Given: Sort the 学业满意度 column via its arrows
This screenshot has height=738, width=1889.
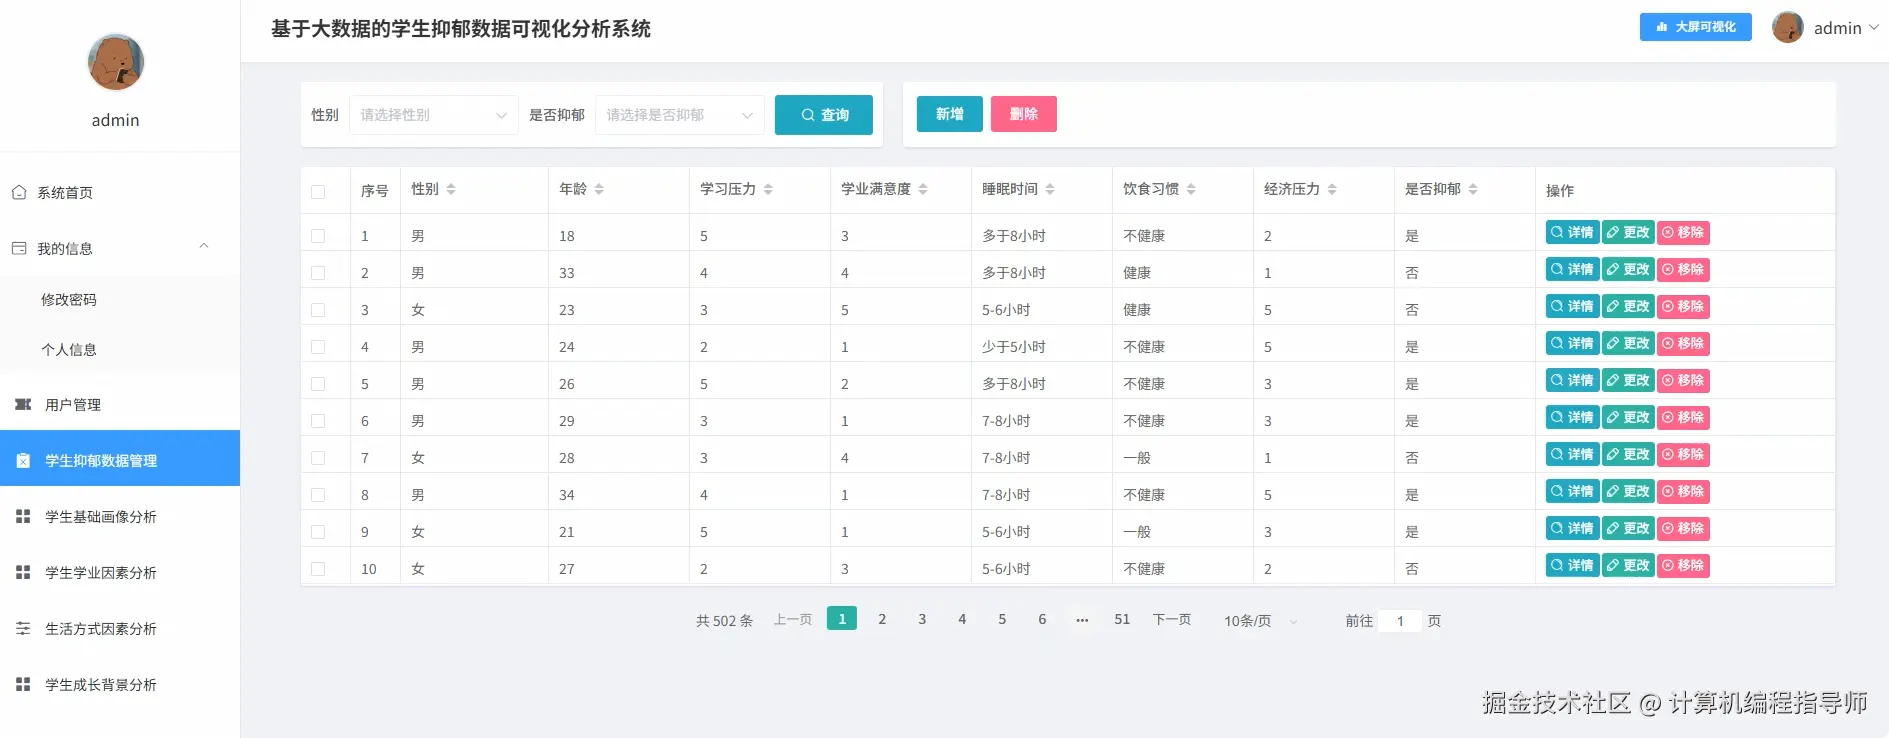Looking at the screenshot, I should [923, 189].
